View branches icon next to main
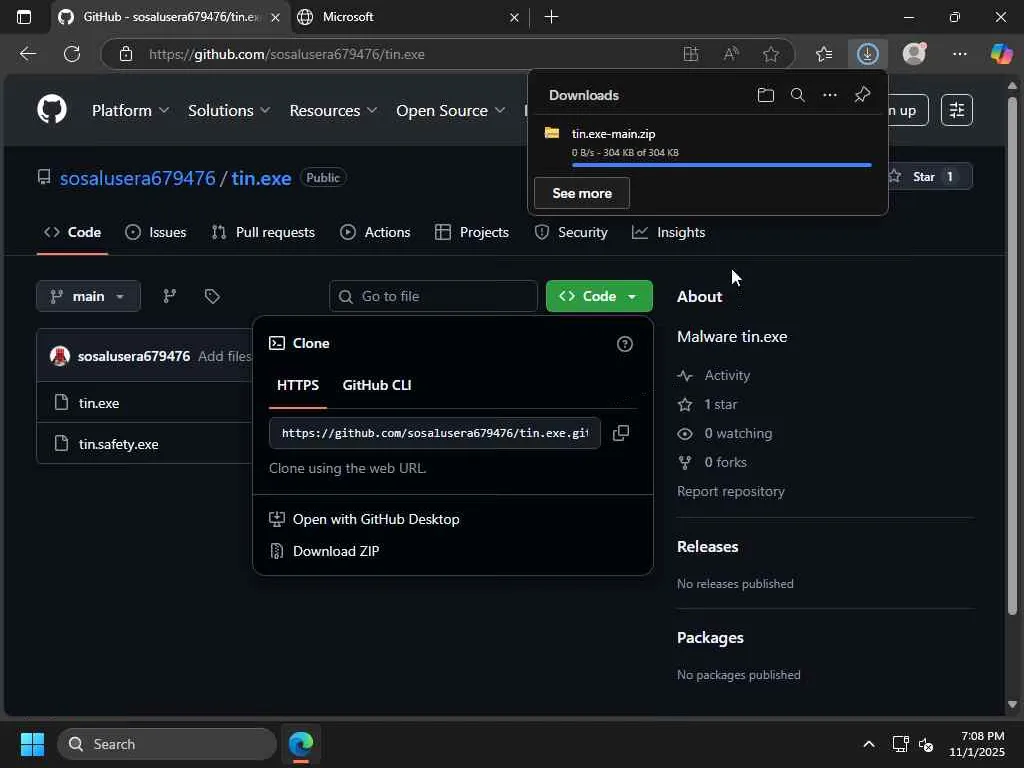Image resolution: width=1024 pixels, height=768 pixels. [x=170, y=296]
